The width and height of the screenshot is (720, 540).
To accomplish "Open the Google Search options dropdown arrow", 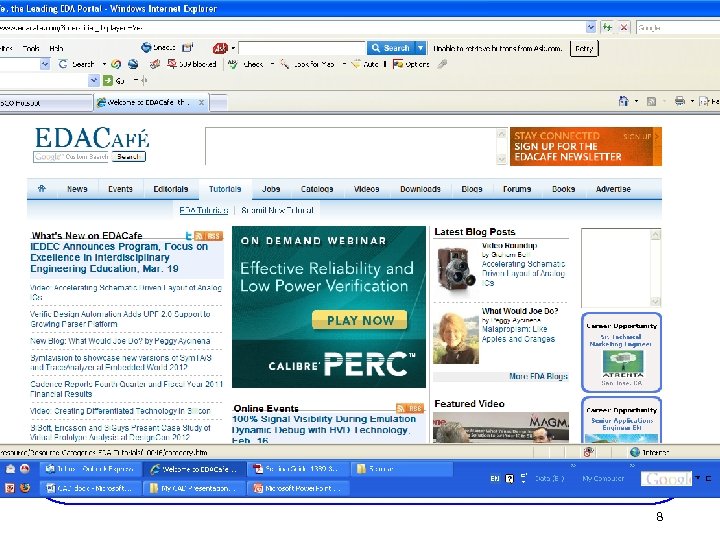I will click(x=104, y=64).
